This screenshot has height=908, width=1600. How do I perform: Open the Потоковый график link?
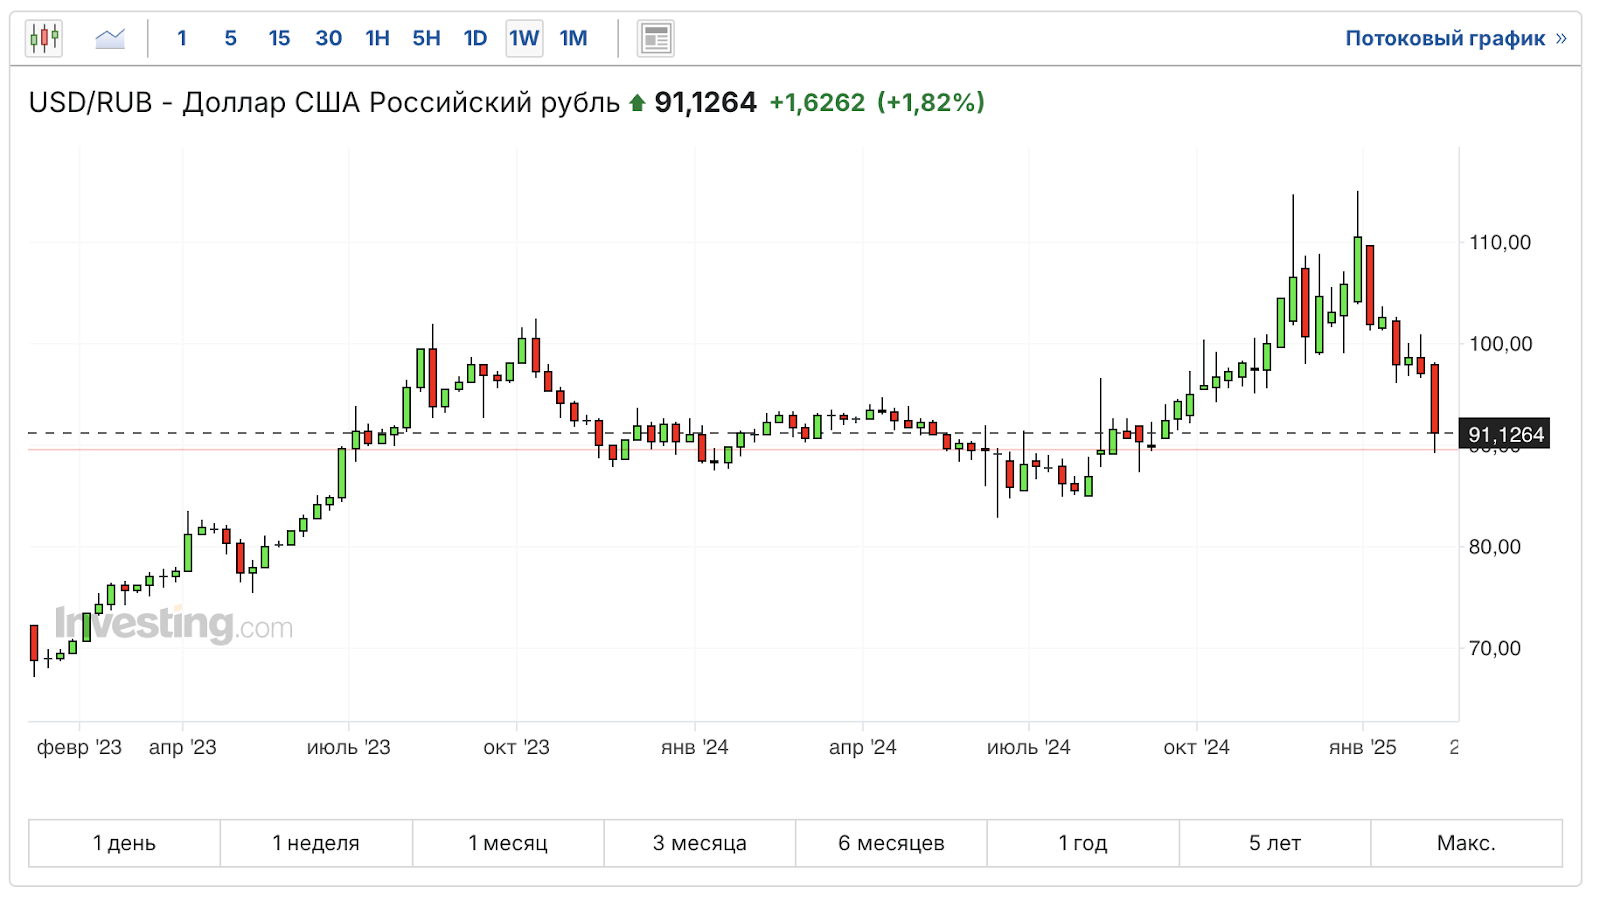point(1444,39)
